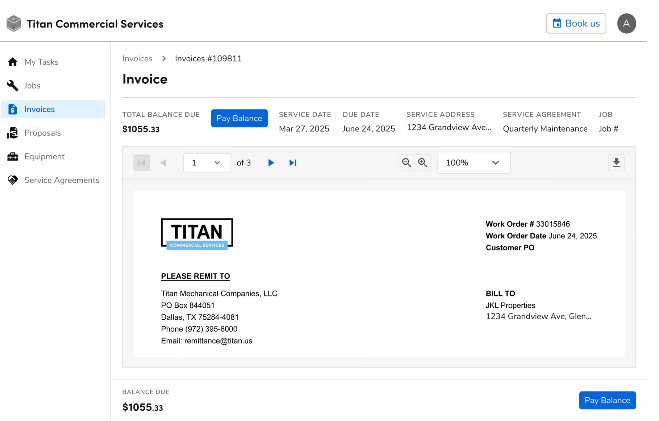This screenshot has height=421, width=659.
Task: Click Dallas, TX 75284-4081 line
Action: pos(200,317)
